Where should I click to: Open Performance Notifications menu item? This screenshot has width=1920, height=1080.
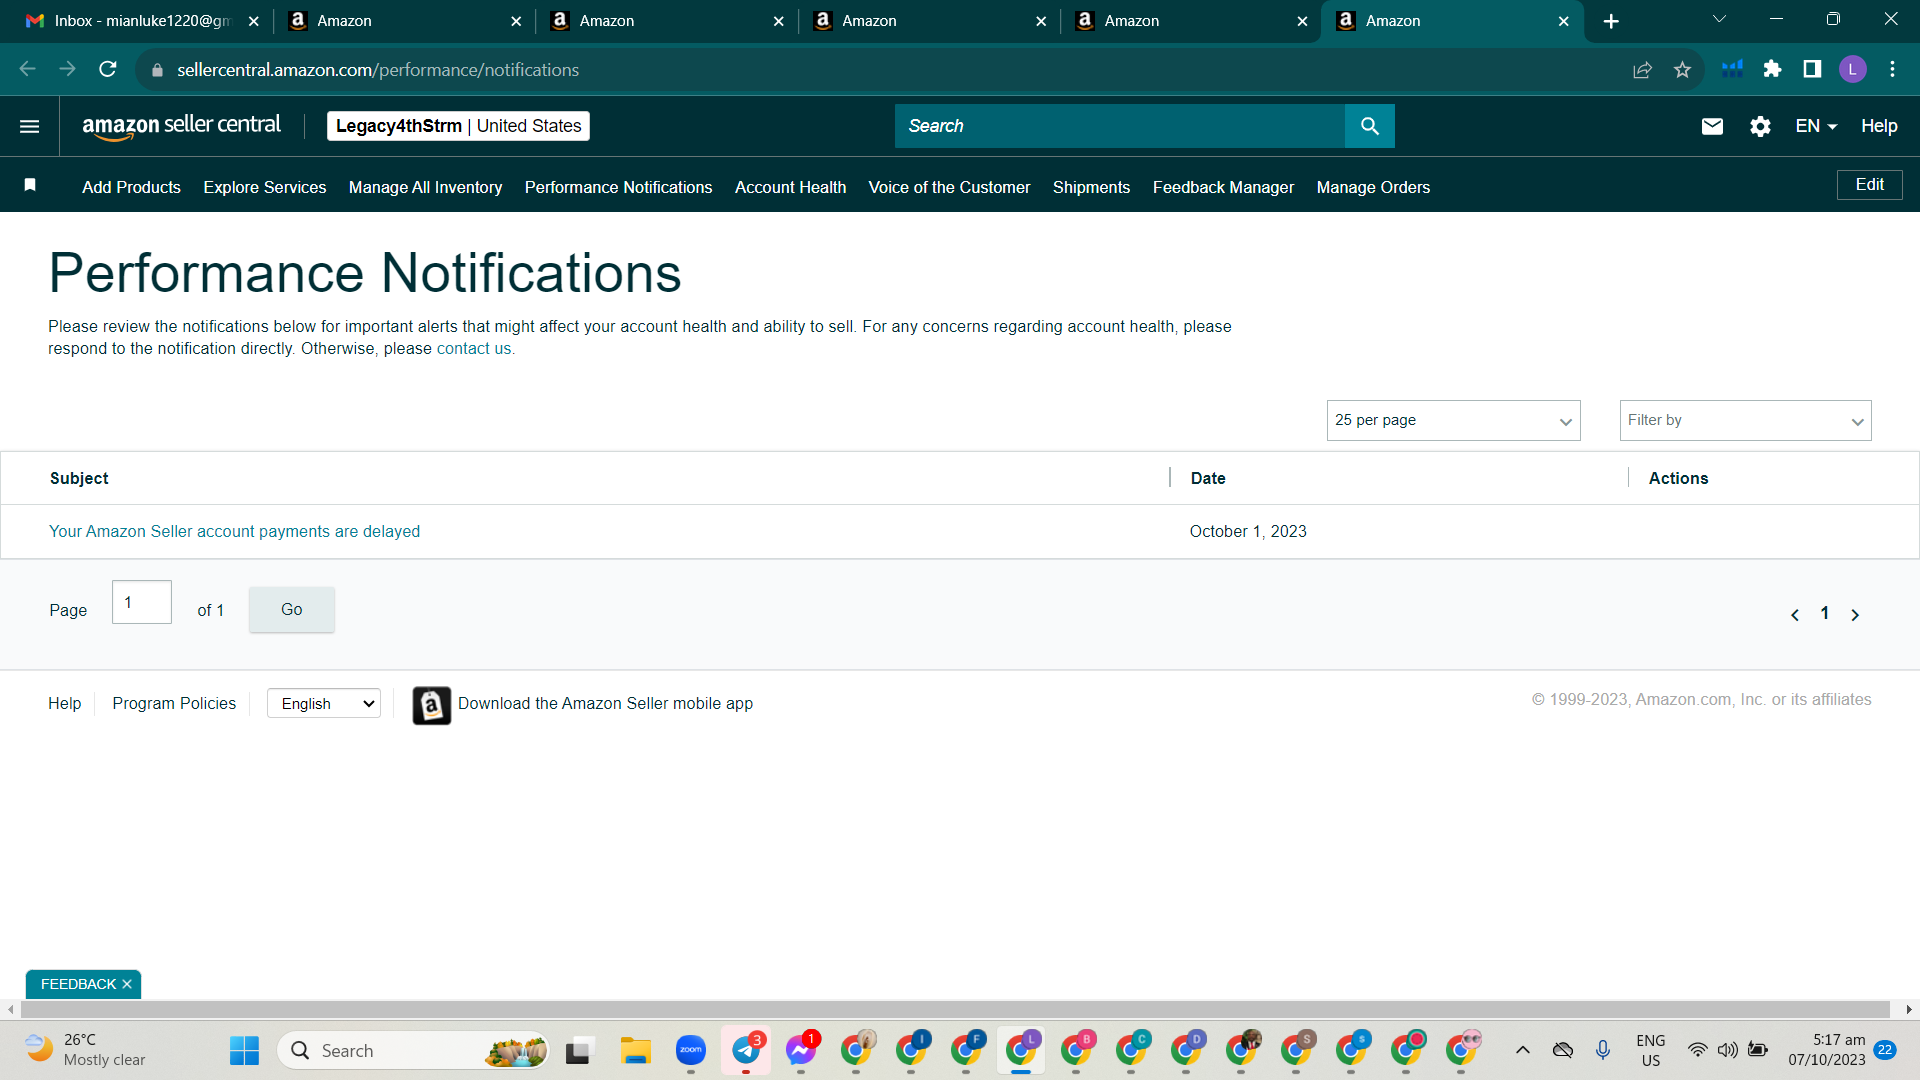pyautogui.click(x=618, y=187)
